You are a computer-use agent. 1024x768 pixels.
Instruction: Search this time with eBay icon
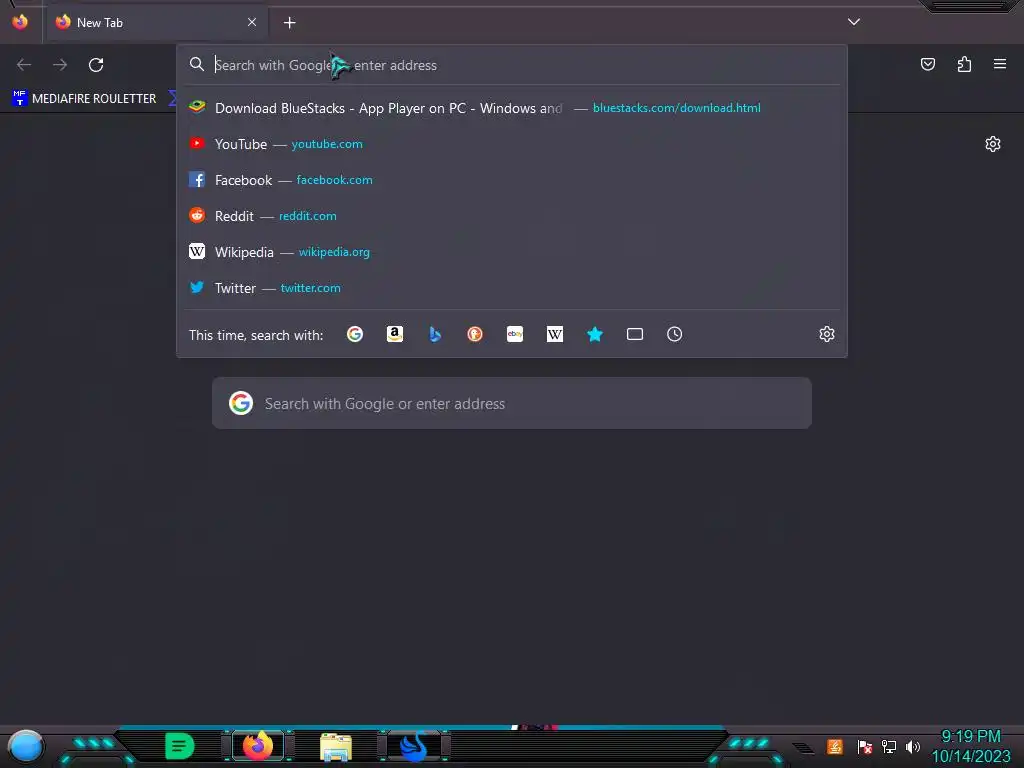coord(515,334)
